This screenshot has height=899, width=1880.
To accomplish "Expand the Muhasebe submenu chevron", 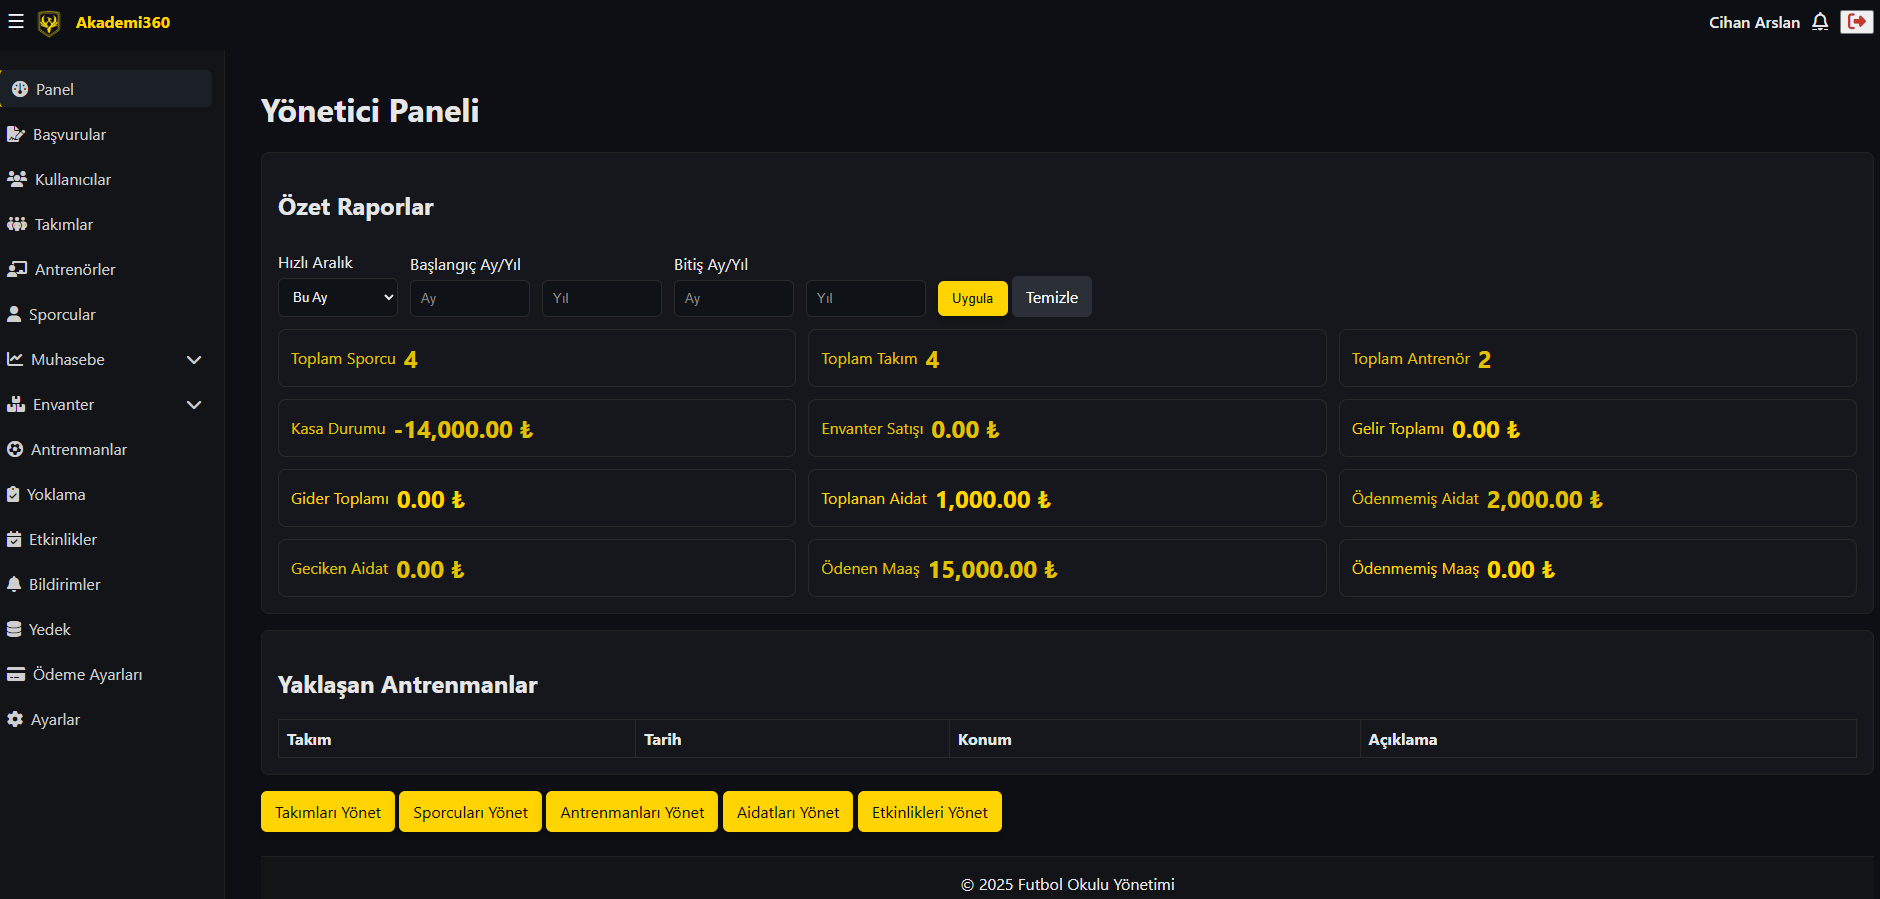I will pyautogui.click(x=194, y=359).
